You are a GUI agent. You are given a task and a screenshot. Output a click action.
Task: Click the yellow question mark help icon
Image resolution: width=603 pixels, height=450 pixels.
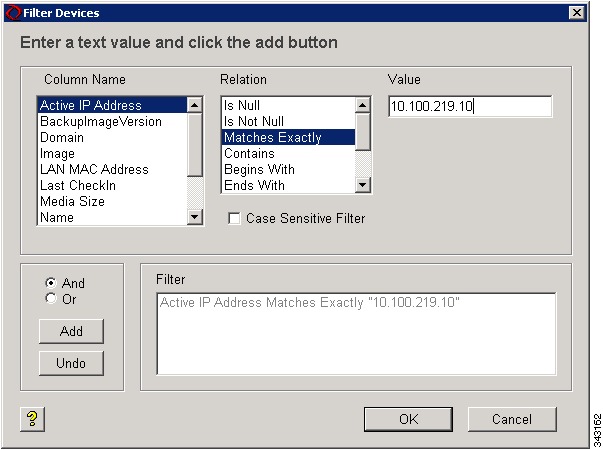pos(32,419)
